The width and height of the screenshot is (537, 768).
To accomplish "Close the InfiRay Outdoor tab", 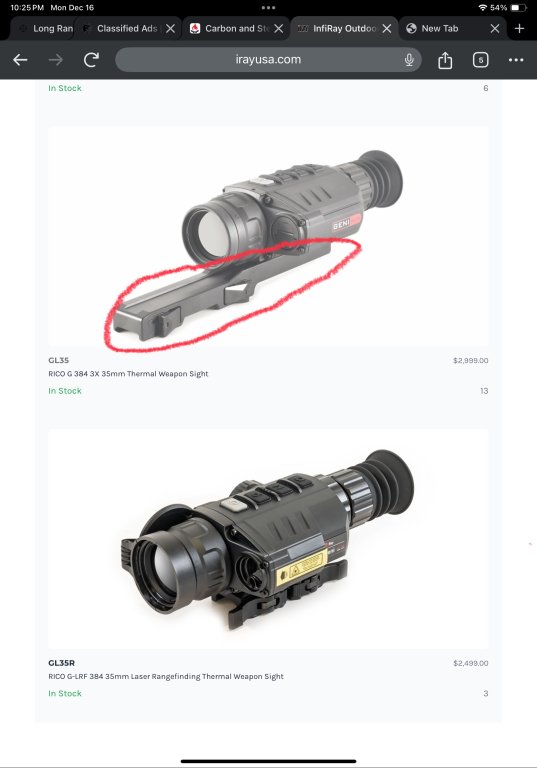I will pyautogui.click(x=387, y=28).
